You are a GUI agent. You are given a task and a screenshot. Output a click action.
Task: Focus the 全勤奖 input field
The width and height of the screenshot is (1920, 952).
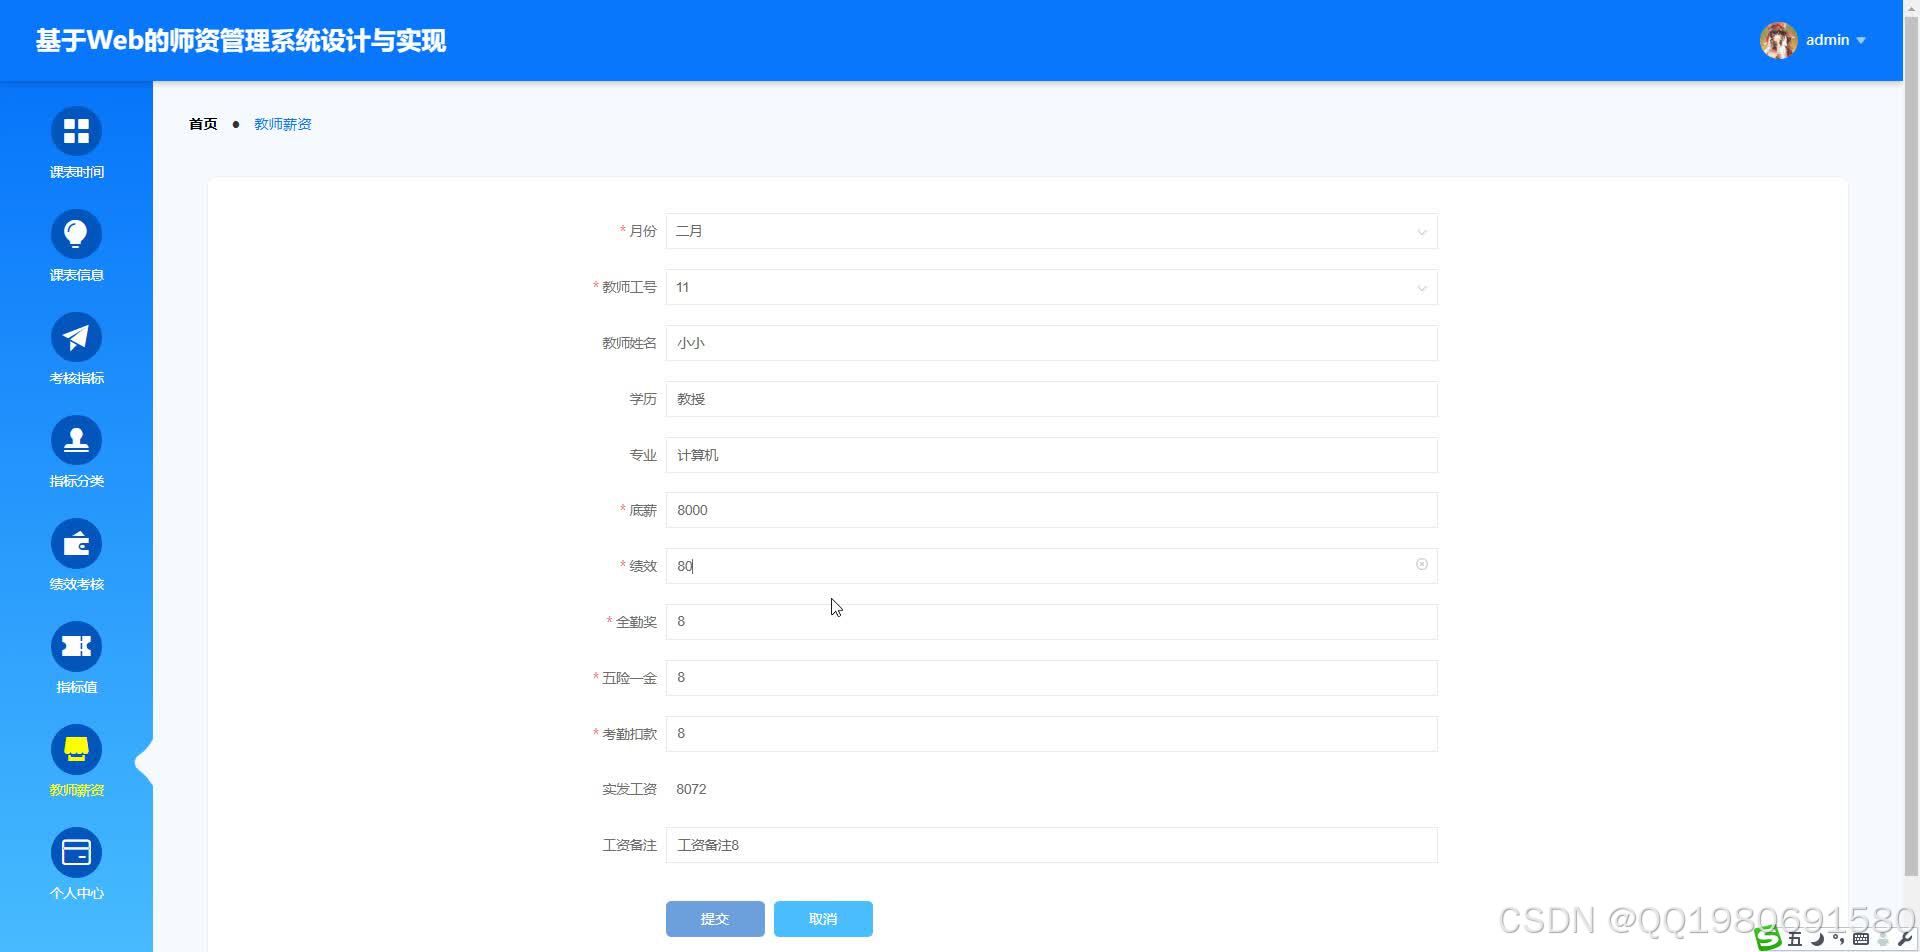(x=1051, y=622)
